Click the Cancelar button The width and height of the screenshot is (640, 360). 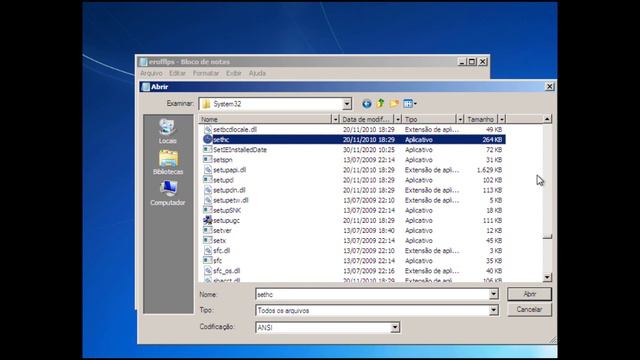[529, 309]
